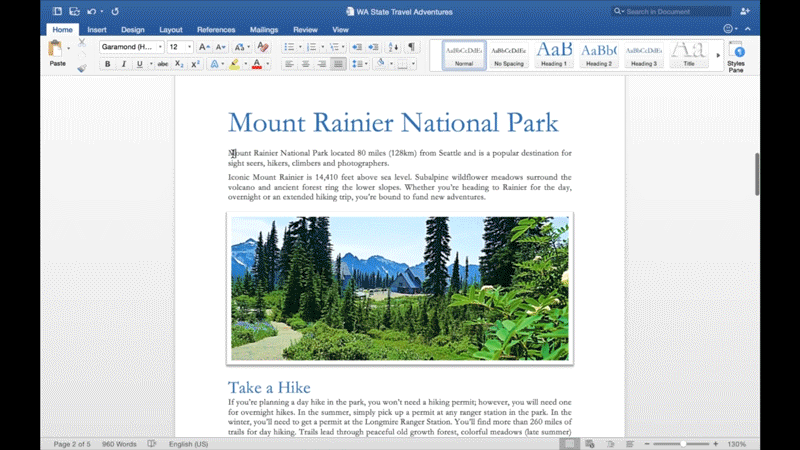800x450 pixels.
Task: Switch to the Insert tab
Action: 97,30
